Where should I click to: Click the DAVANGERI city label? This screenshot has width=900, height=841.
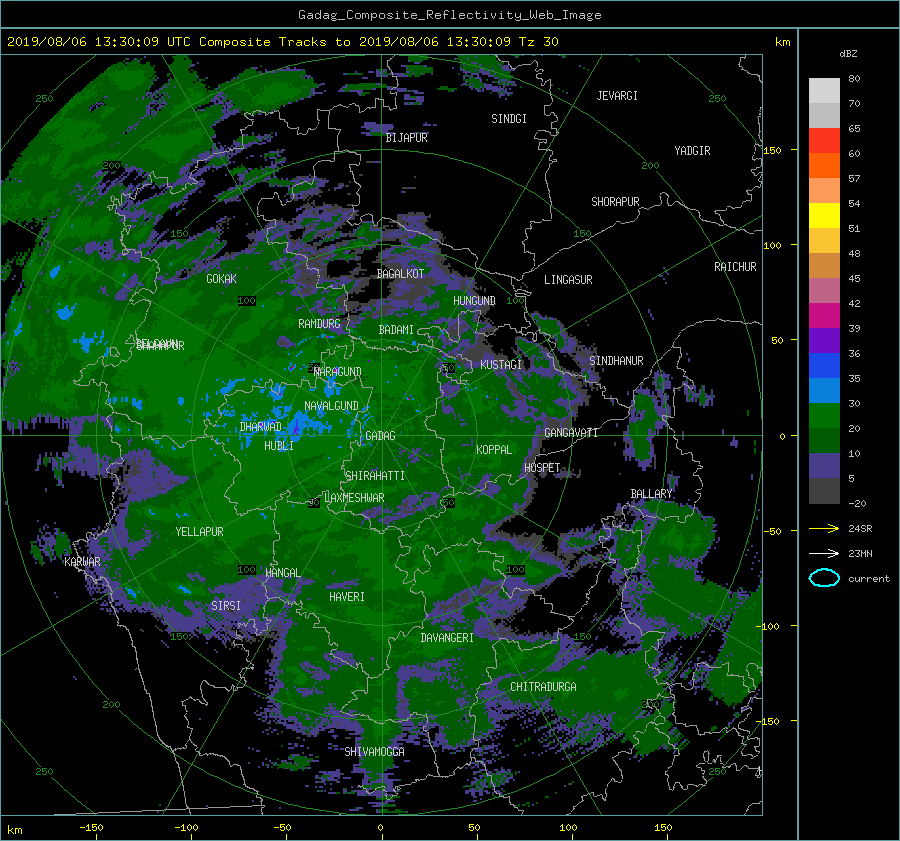[447, 638]
